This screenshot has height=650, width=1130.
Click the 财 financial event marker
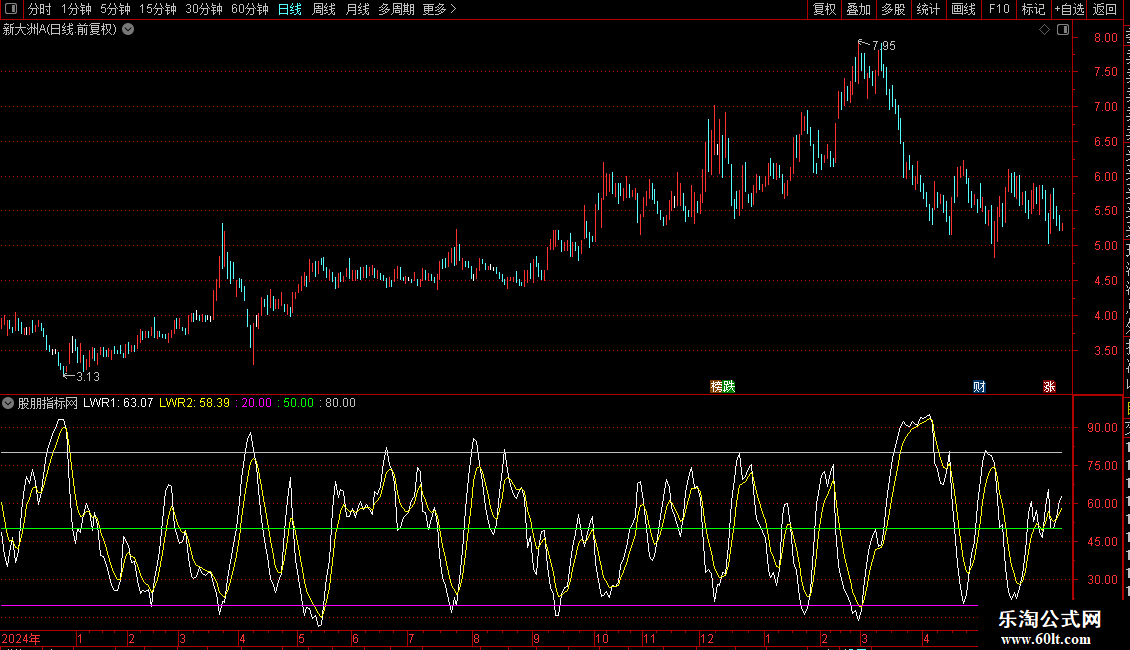point(979,386)
